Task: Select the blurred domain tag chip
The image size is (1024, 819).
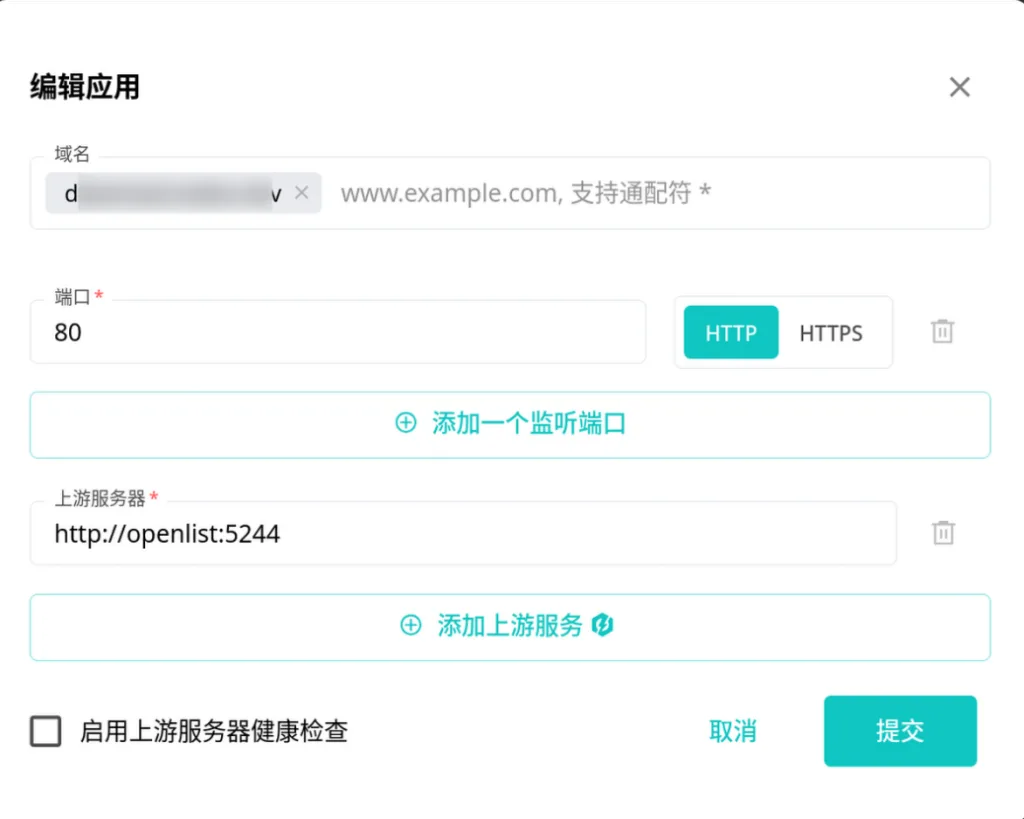Action: [x=170, y=193]
